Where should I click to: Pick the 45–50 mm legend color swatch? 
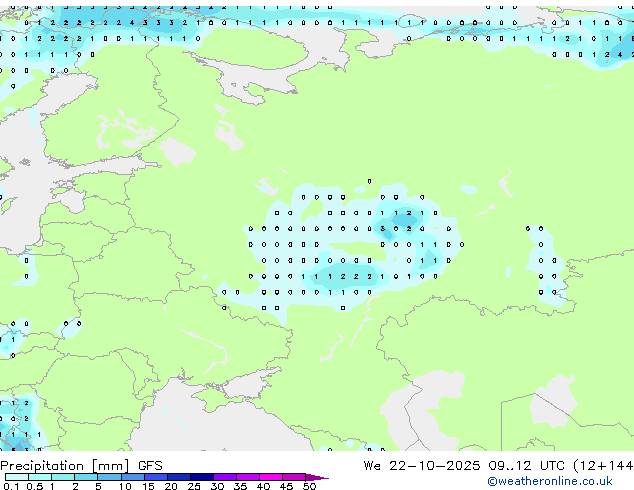(x=294, y=477)
